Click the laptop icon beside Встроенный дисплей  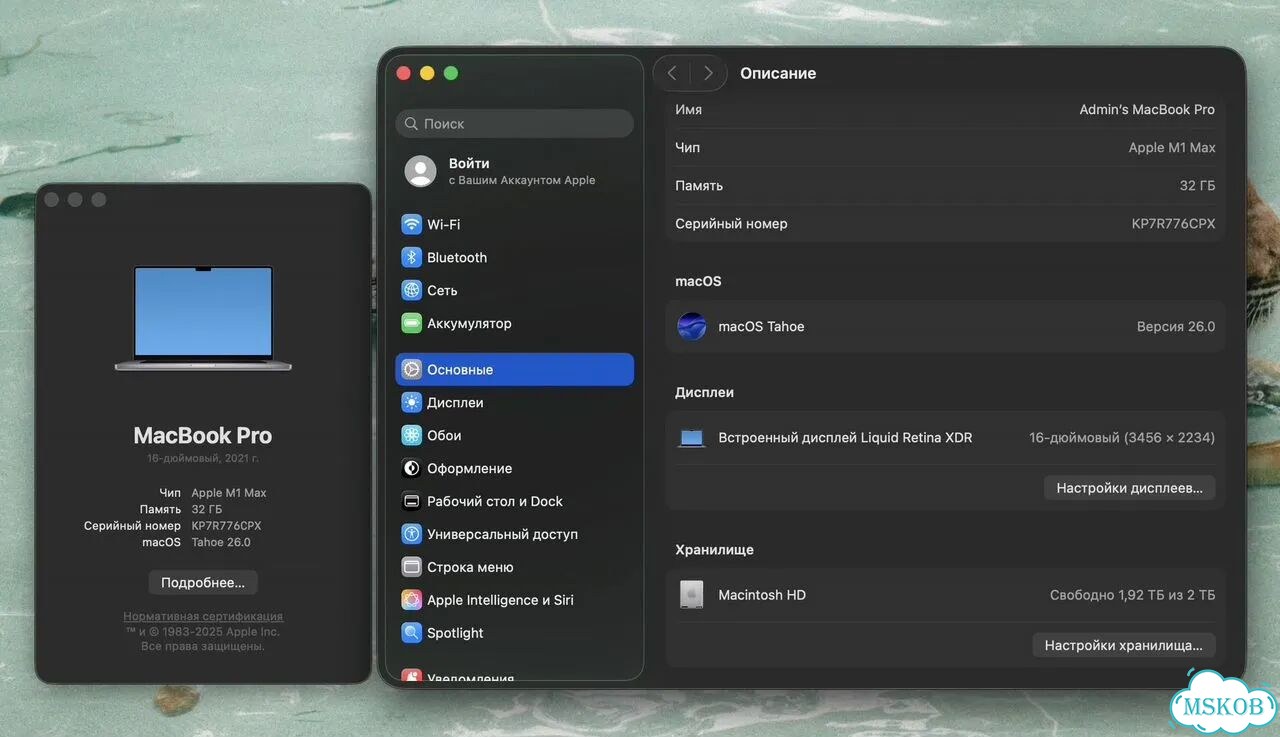click(692, 438)
